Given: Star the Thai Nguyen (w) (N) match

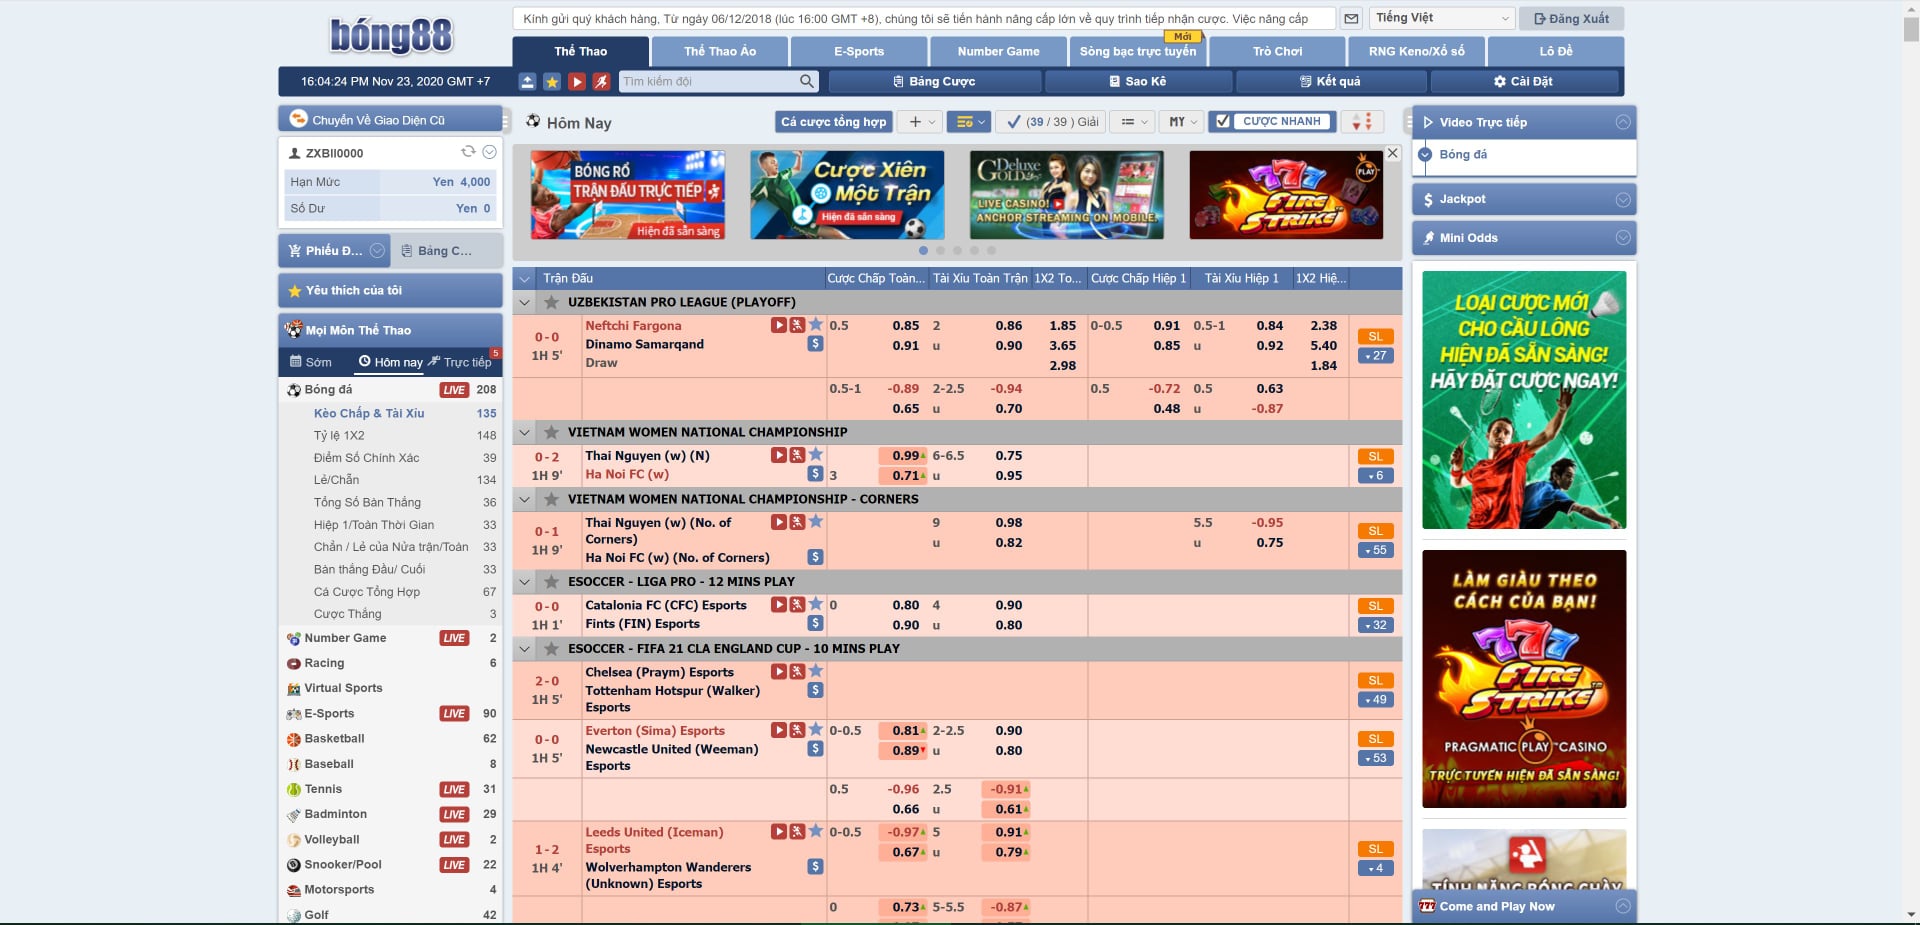Looking at the screenshot, I should [x=816, y=455].
